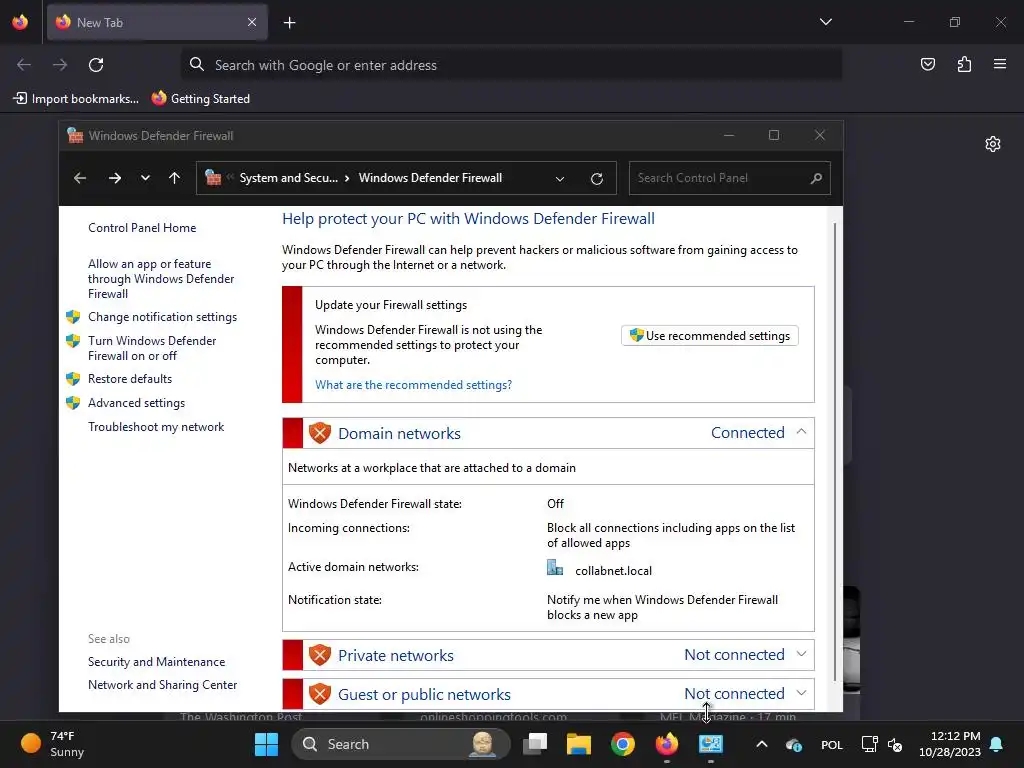
Task: Open the new tab personalize gear icon
Action: click(993, 144)
